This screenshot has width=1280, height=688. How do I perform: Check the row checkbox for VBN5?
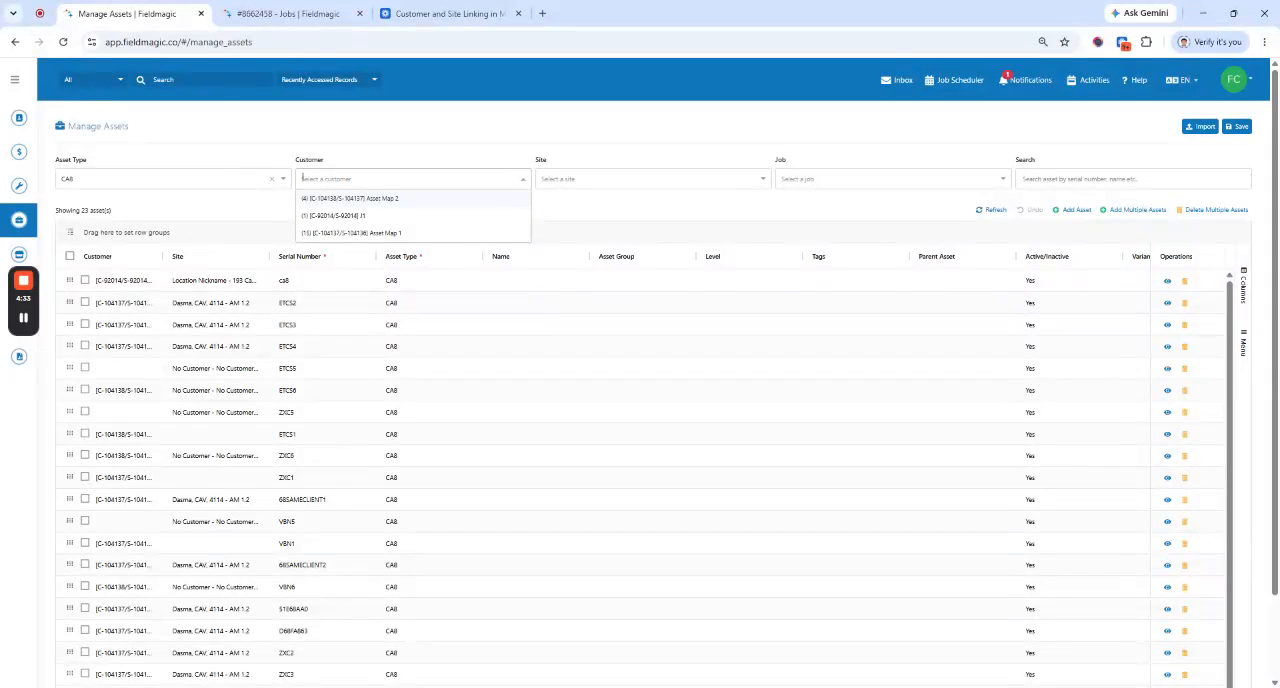click(x=85, y=521)
